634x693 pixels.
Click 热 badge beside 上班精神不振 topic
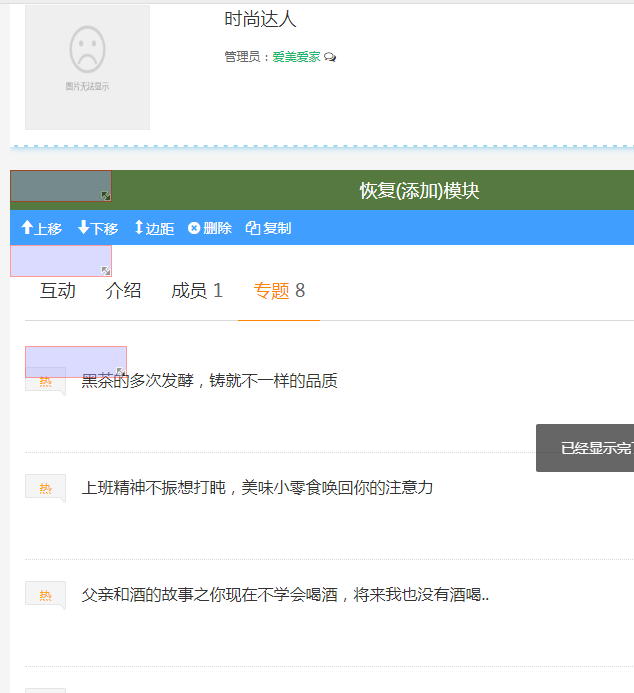(x=45, y=488)
